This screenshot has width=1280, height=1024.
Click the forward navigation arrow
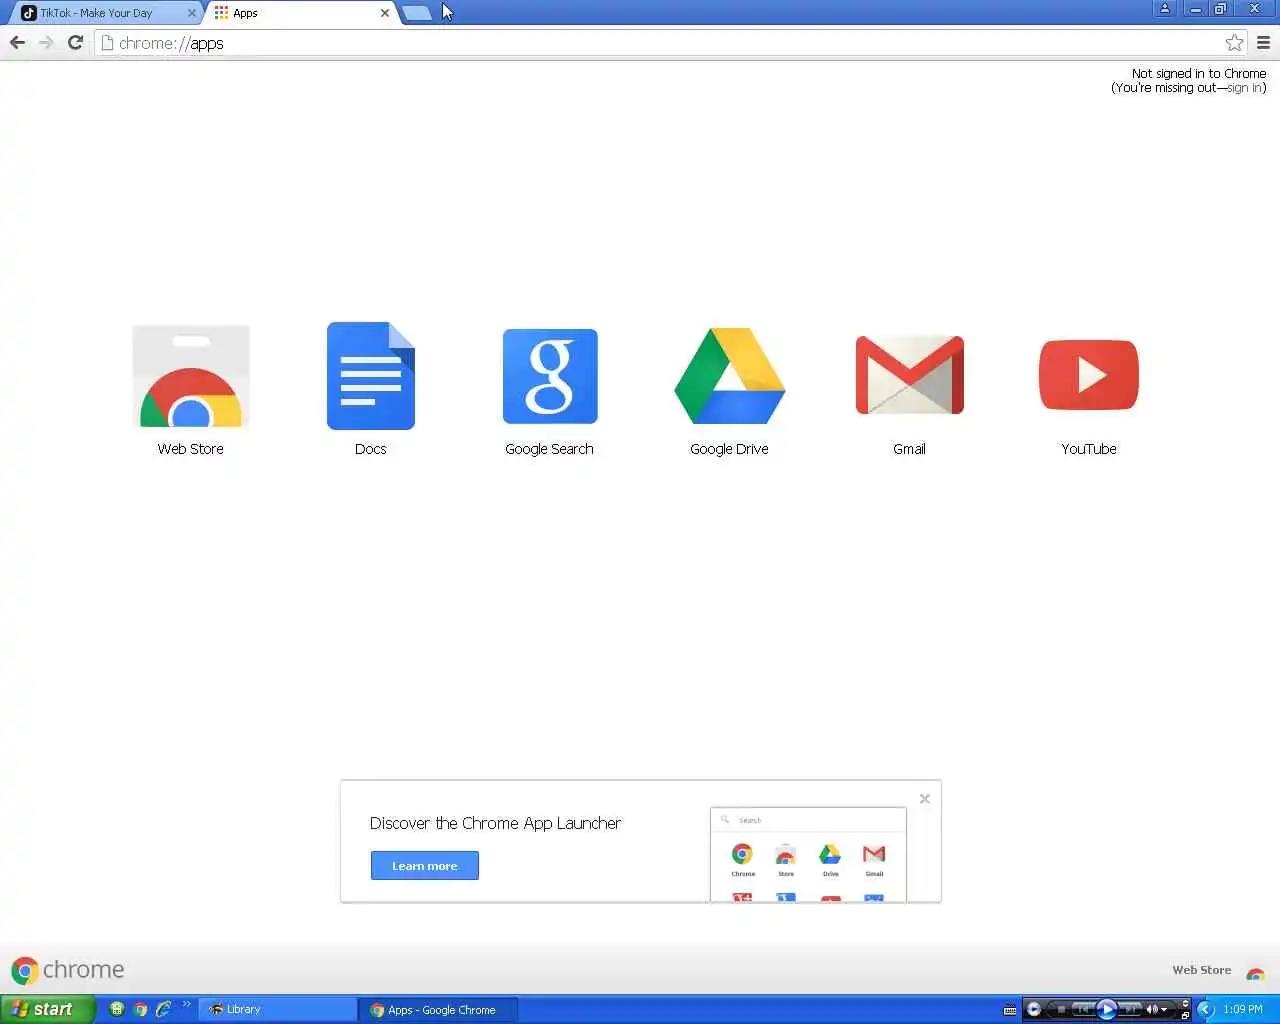pos(46,43)
